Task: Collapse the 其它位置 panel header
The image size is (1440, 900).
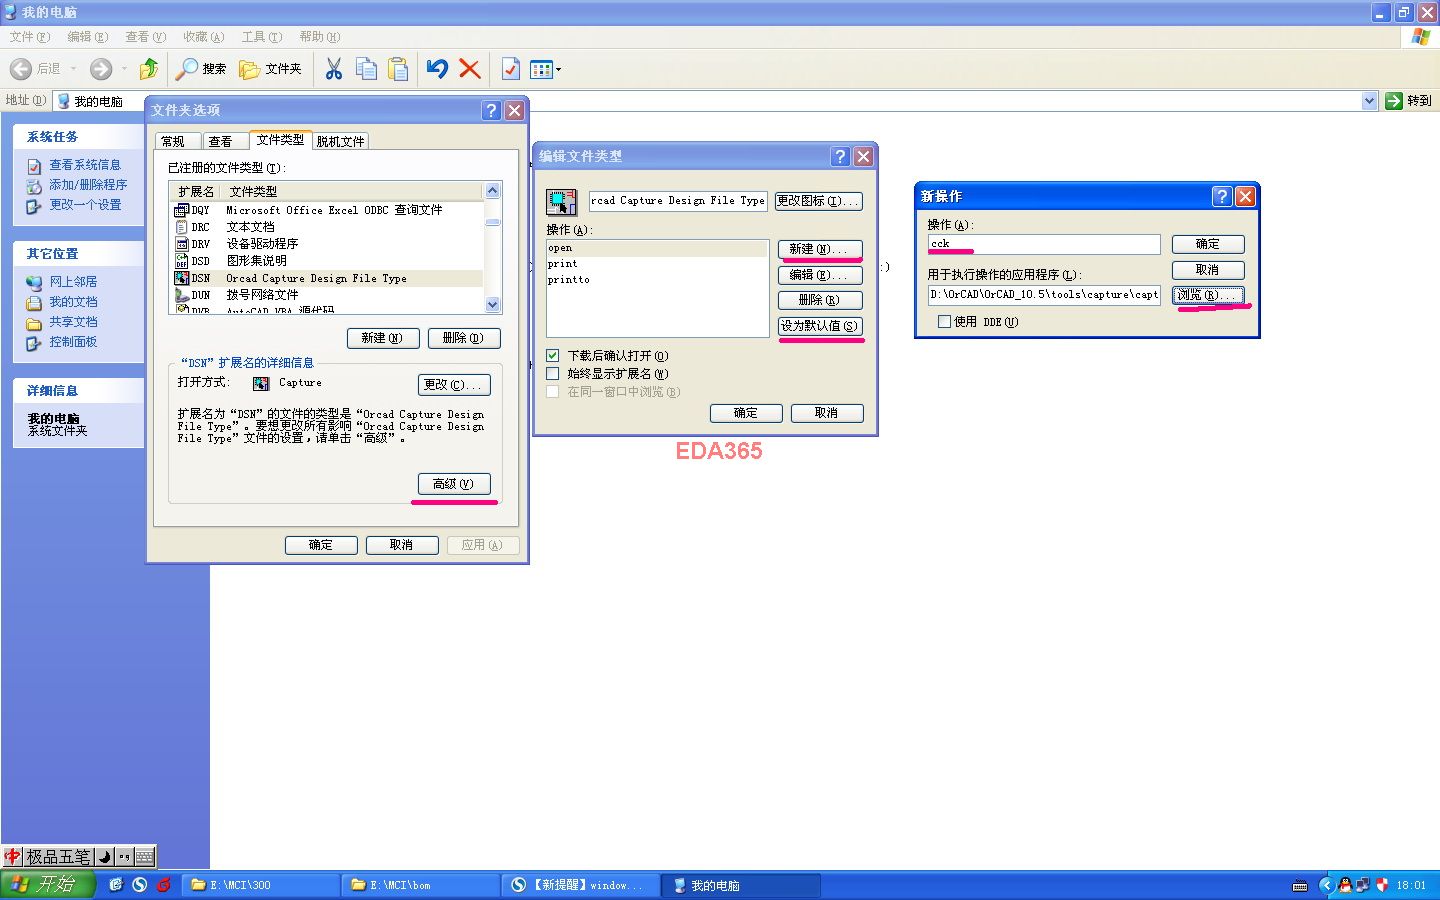Action: pyautogui.click(x=78, y=254)
